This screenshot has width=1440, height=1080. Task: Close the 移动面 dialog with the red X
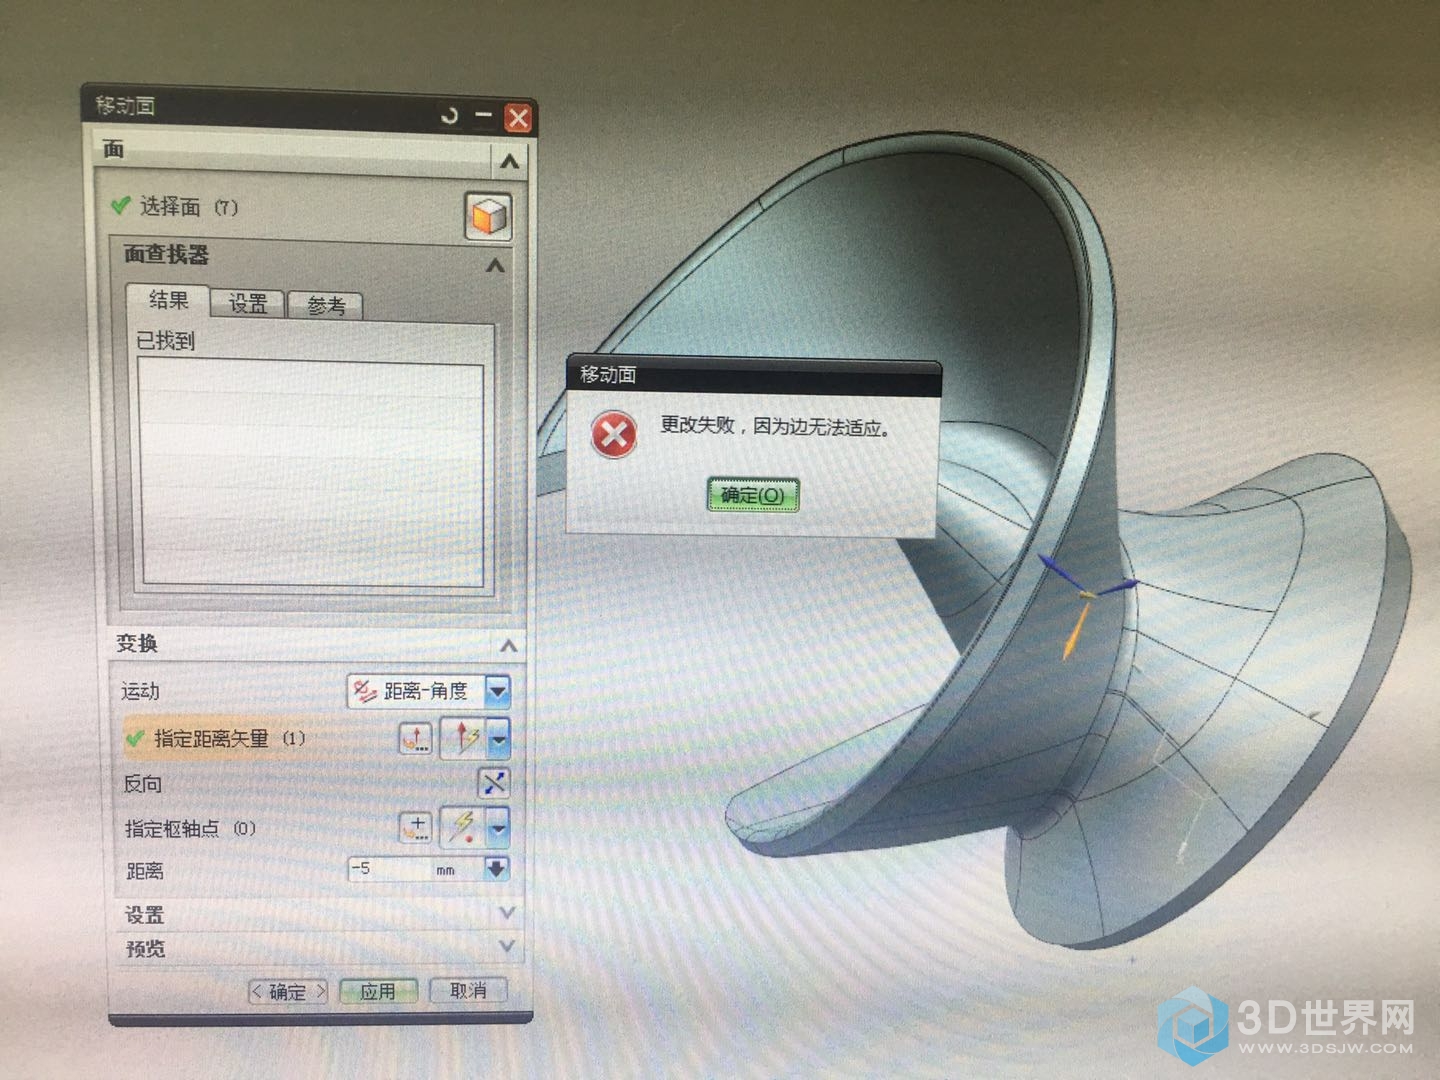point(518,119)
